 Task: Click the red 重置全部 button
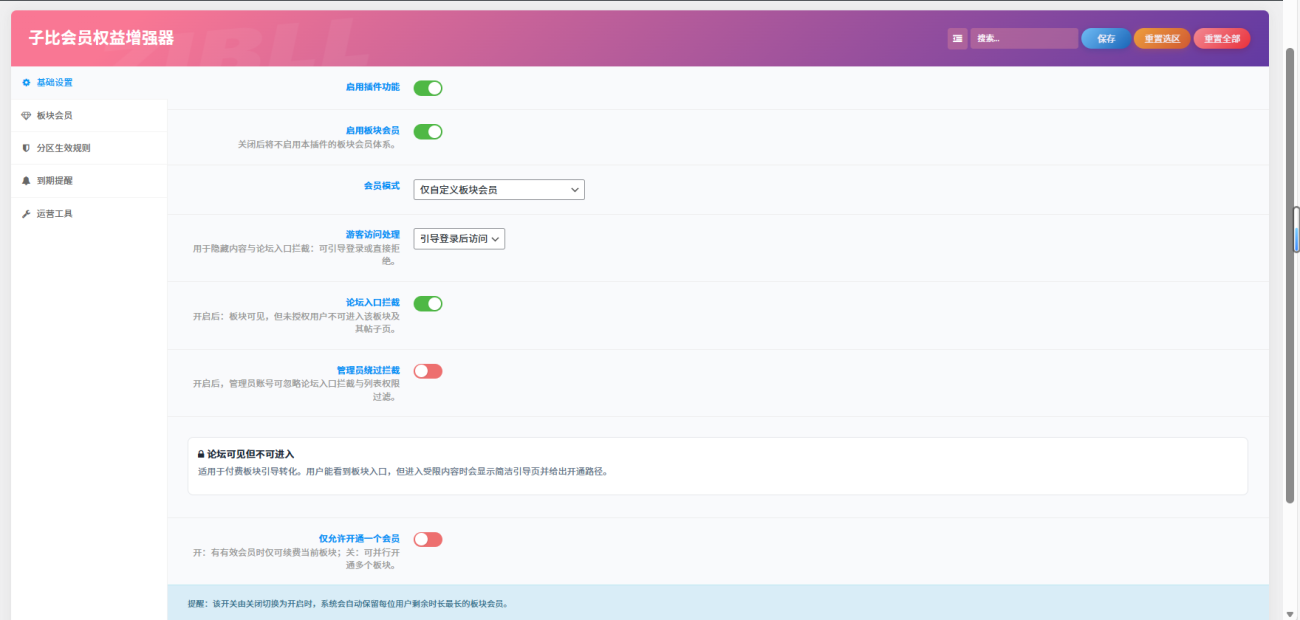(1221, 39)
